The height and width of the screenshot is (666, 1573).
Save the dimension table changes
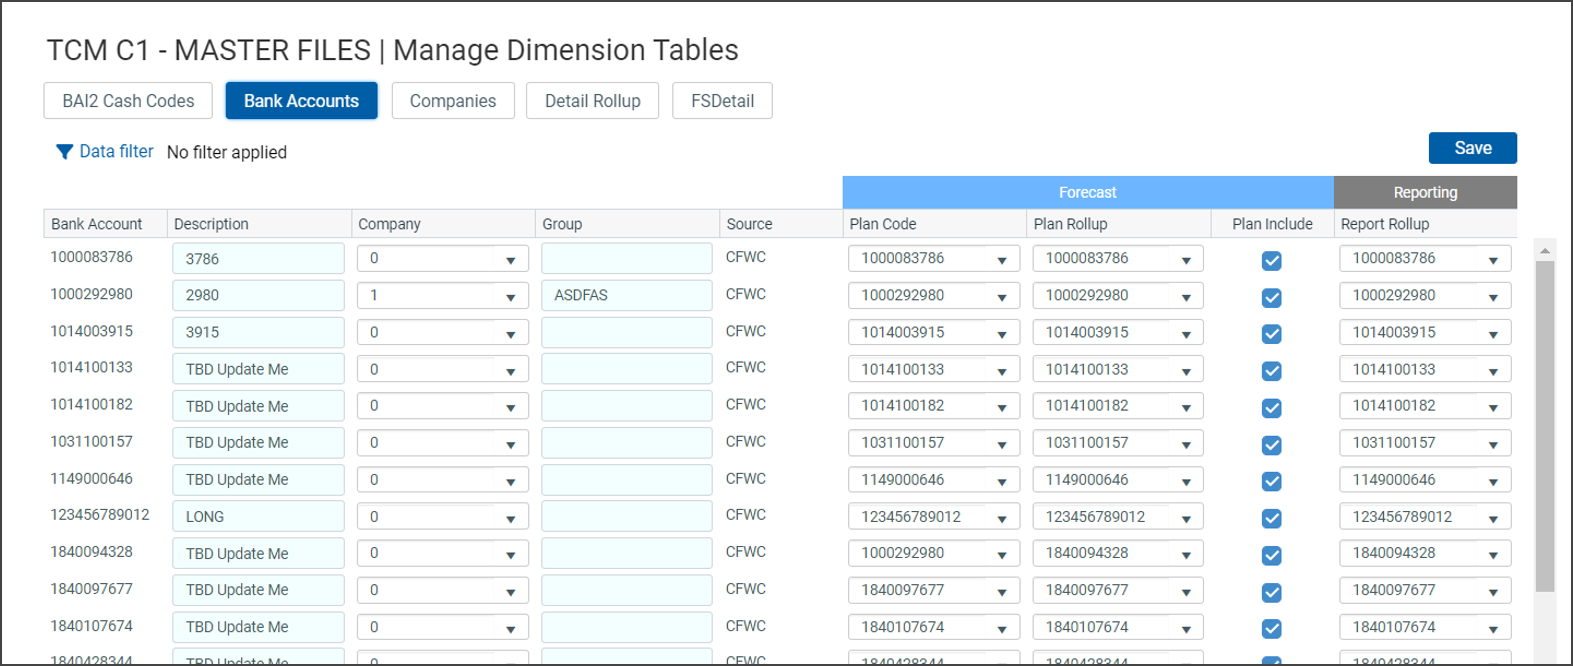coord(1472,148)
